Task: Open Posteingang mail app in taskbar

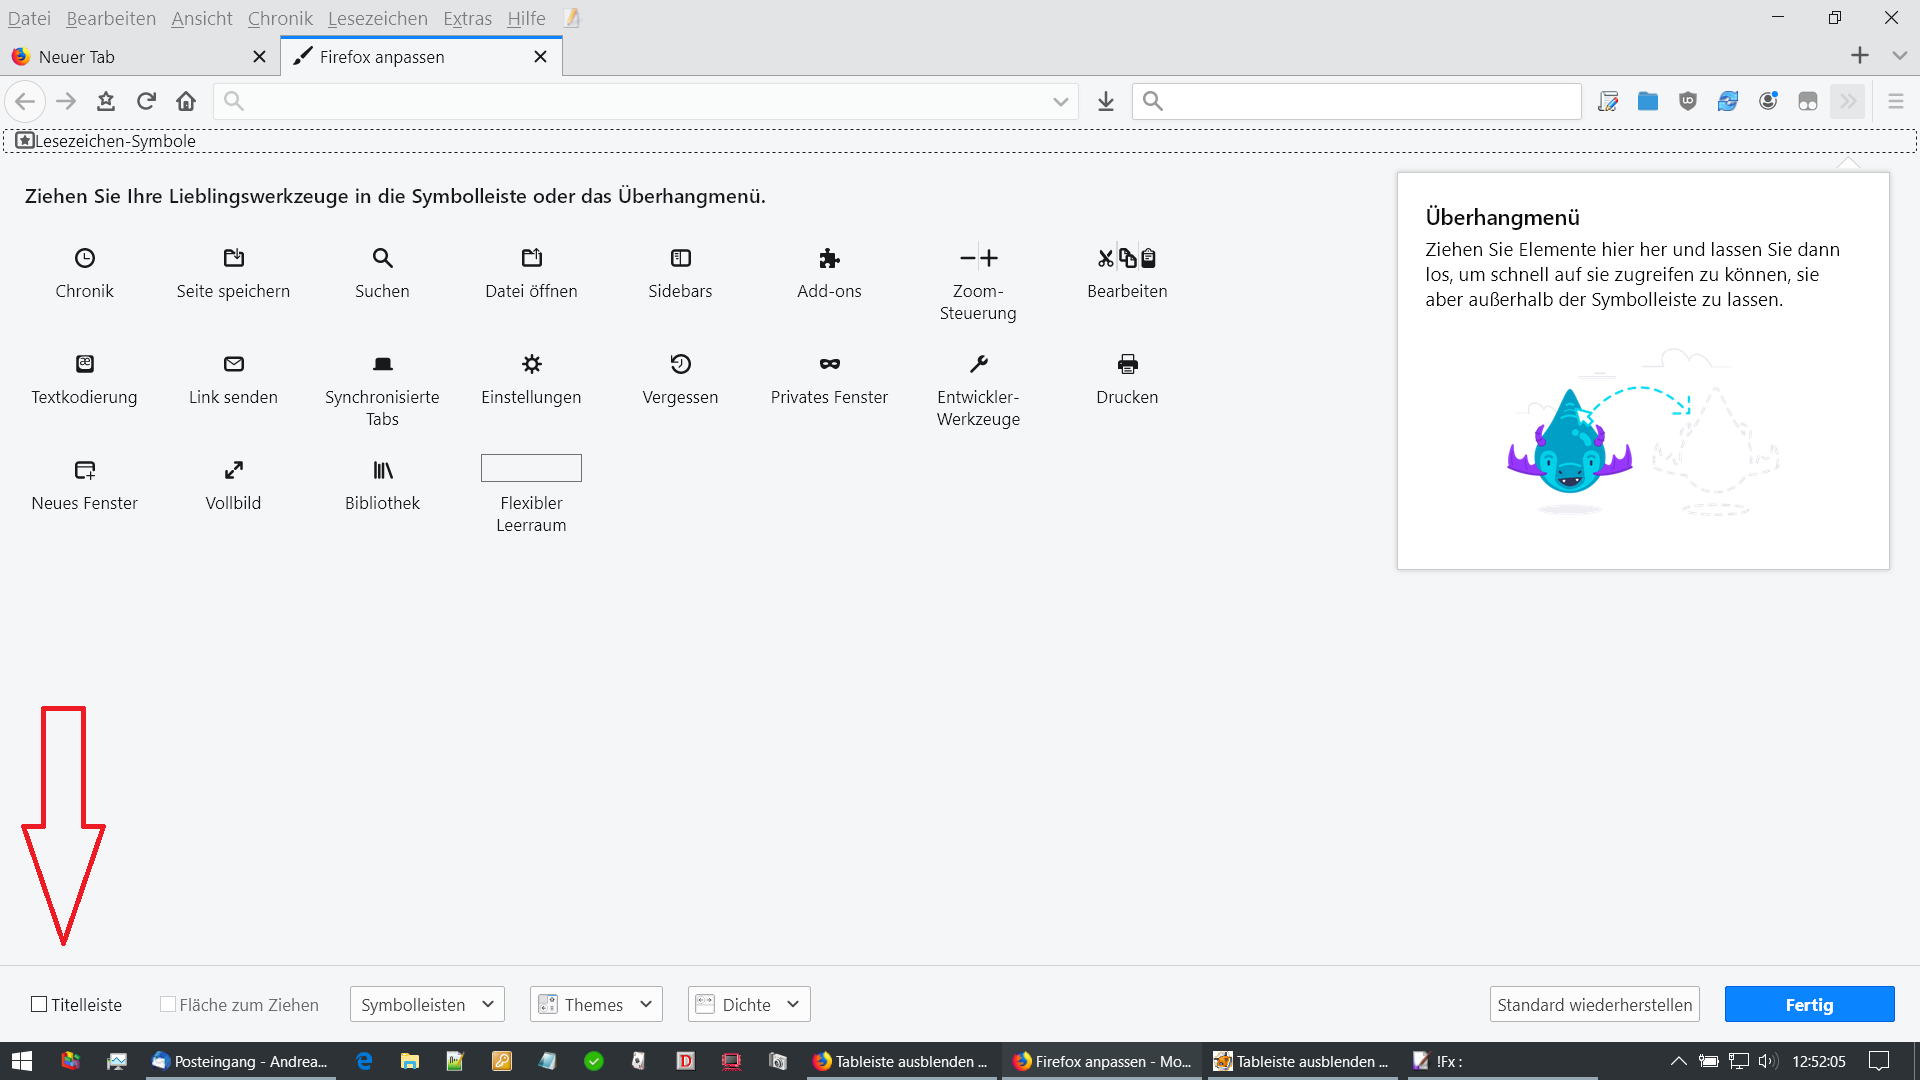Action: click(240, 1061)
